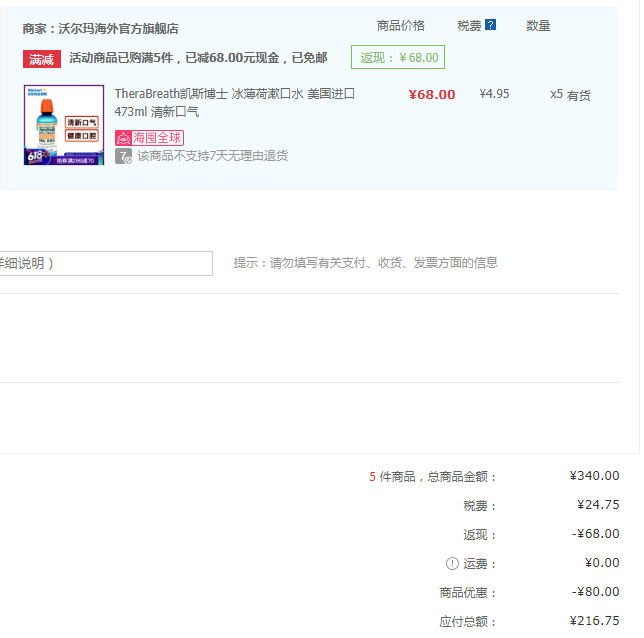Click the product discount -¥80.00
Viewport: 644px width, 638px height.
coord(596,592)
